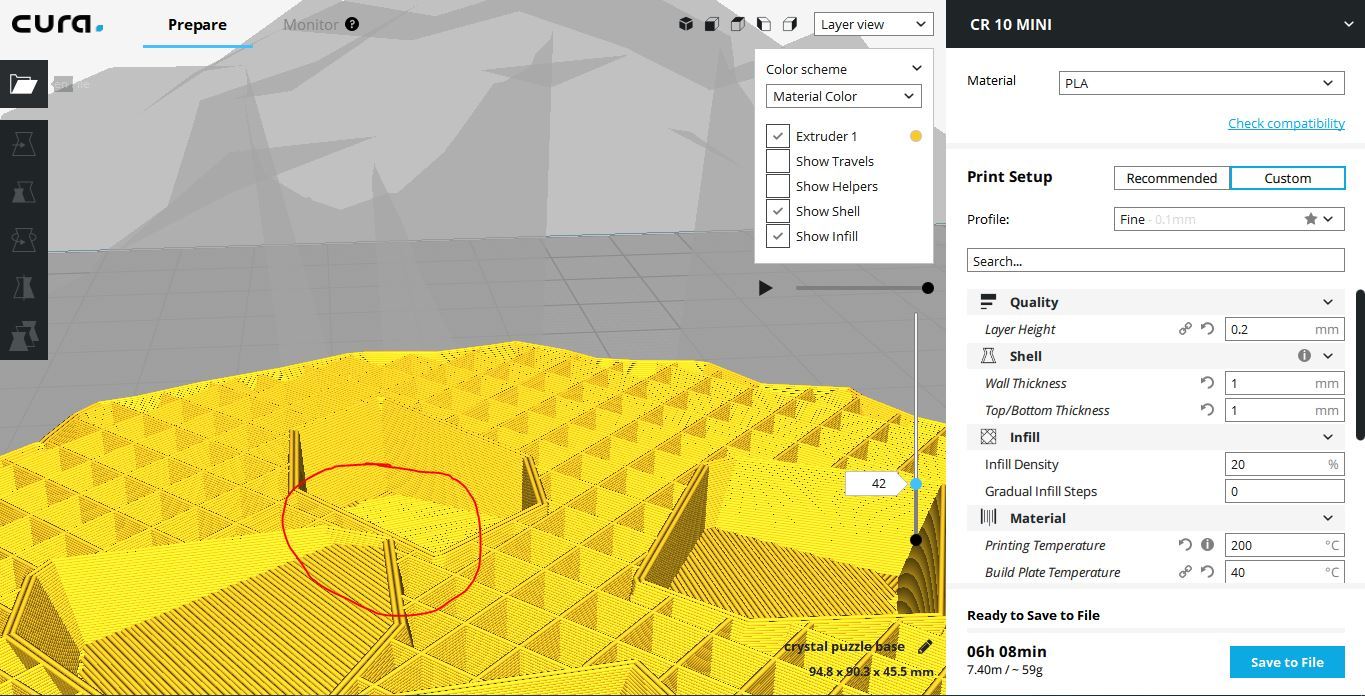Uncheck the Extruder 1 checkbox
Image resolution: width=1365 pixels, height=696 pixels.
(778, 136)
